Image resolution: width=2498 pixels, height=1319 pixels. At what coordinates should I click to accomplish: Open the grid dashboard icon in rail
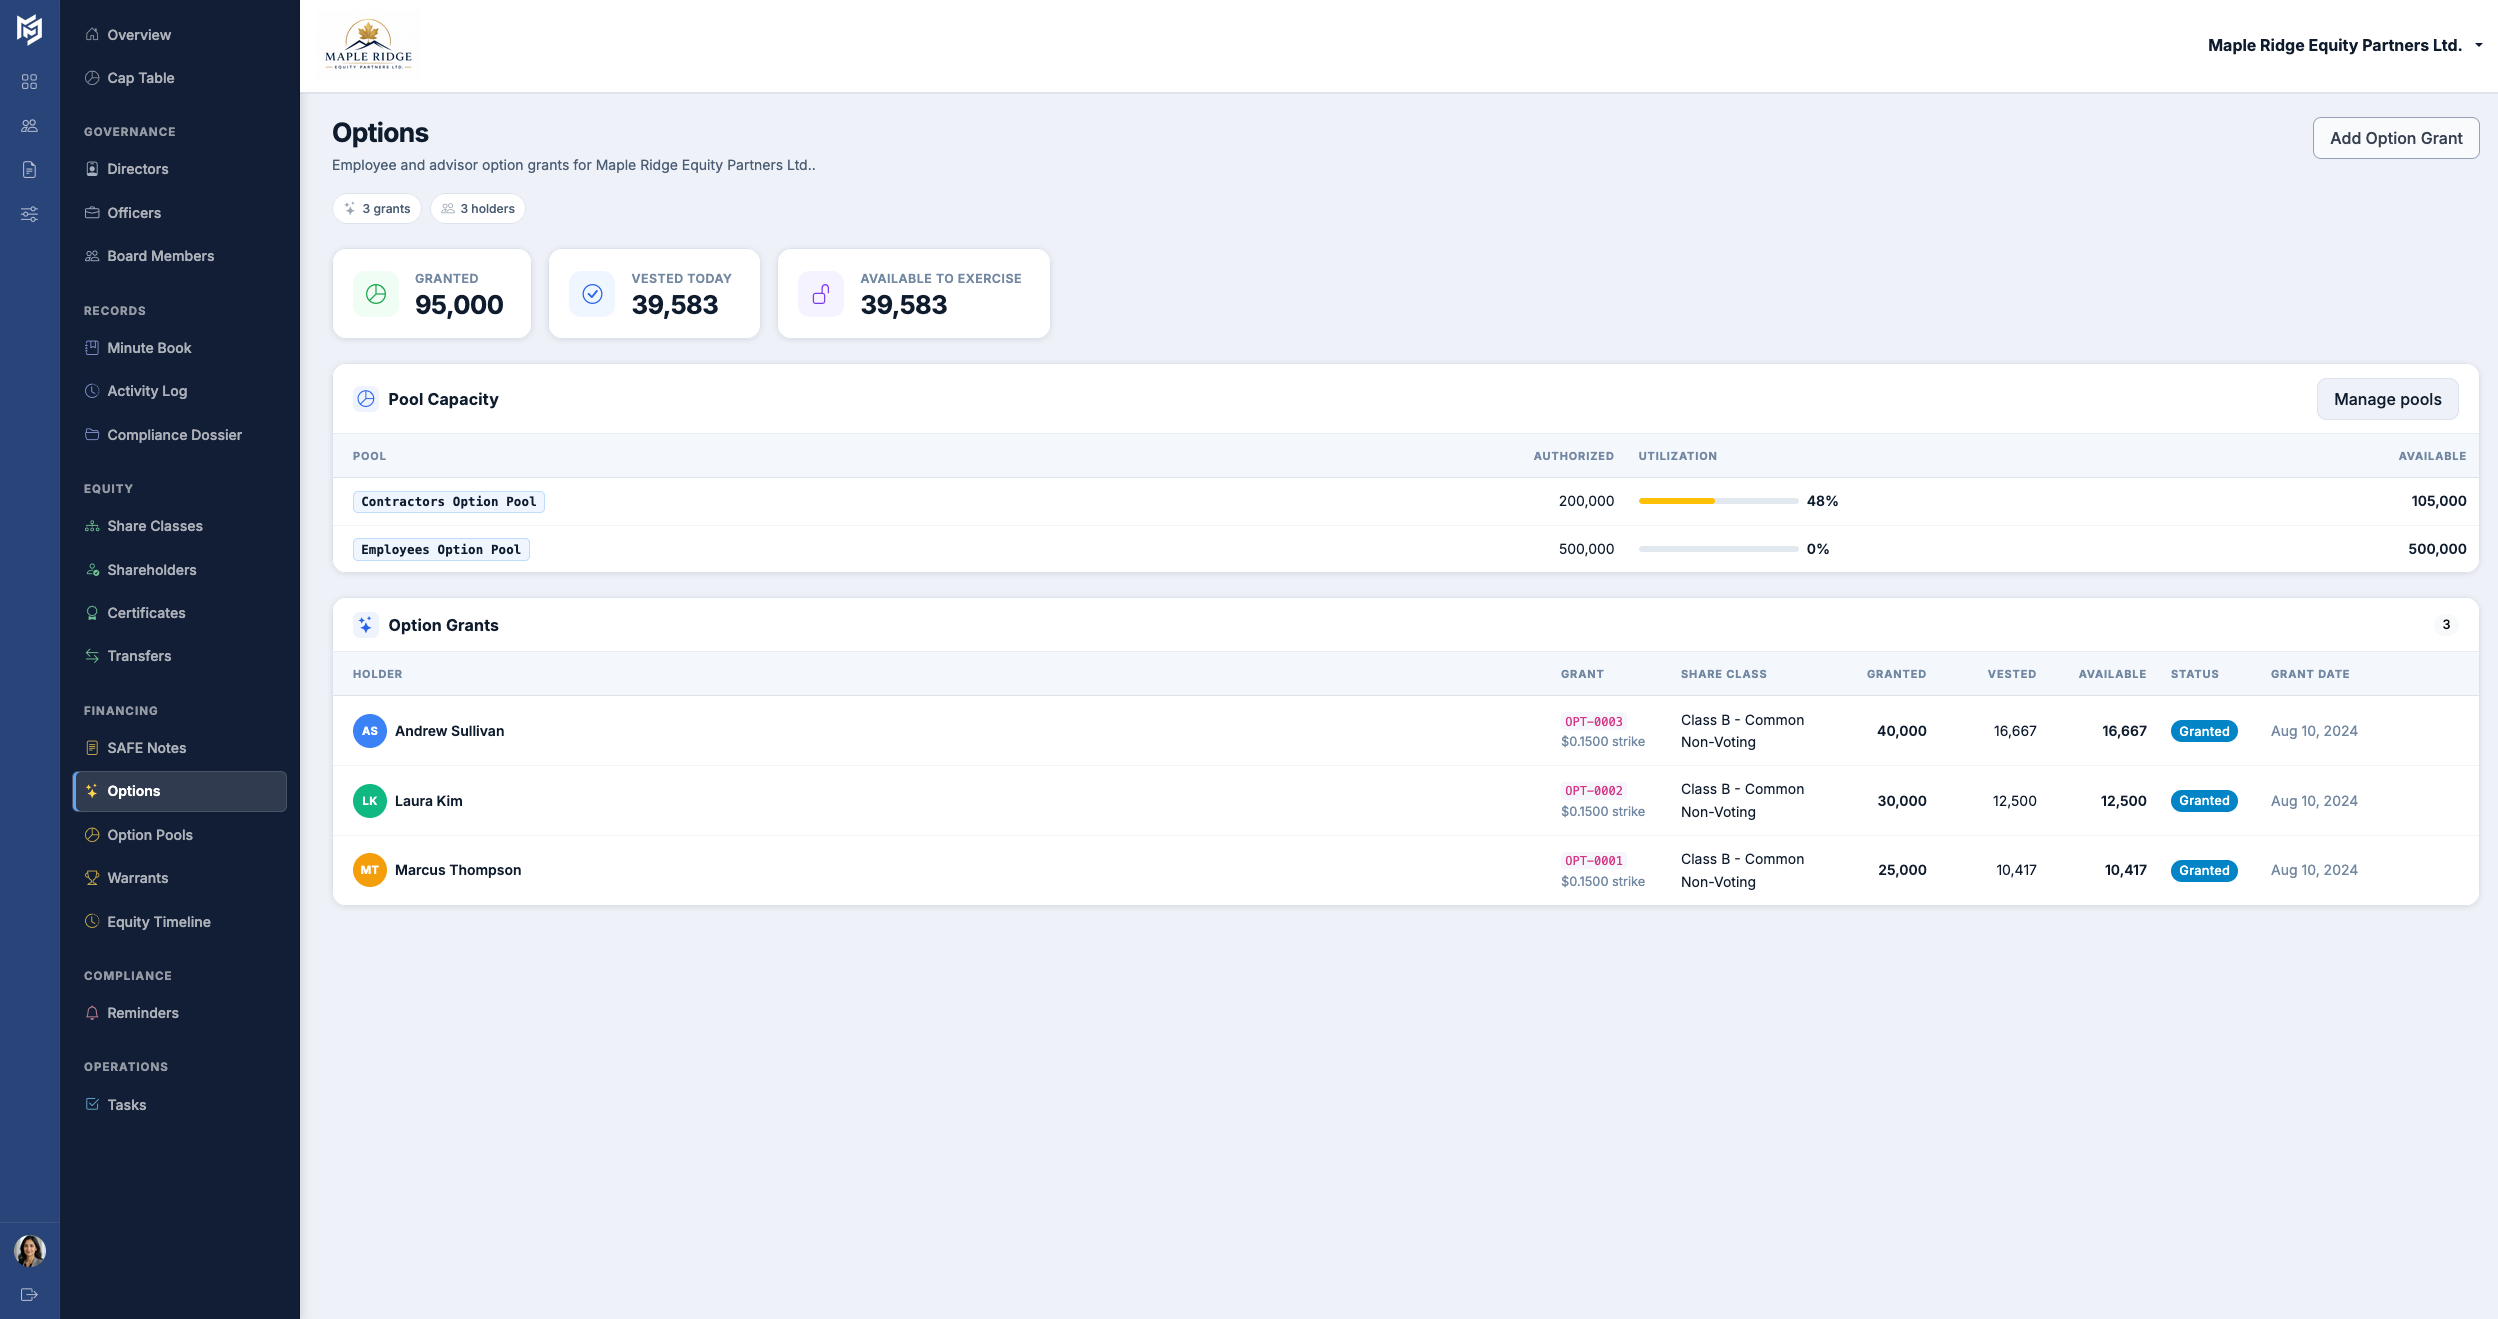(x=29, y=82)
